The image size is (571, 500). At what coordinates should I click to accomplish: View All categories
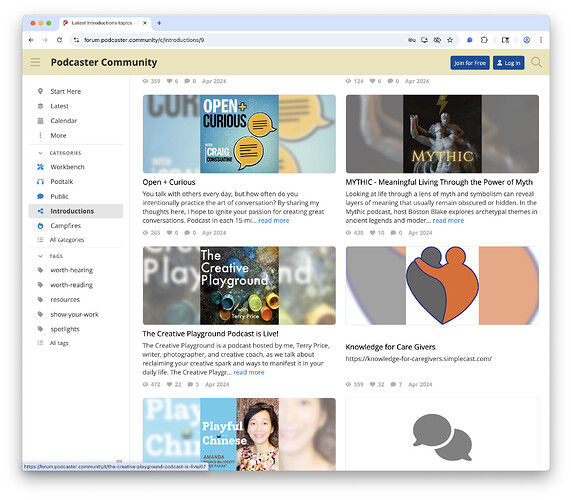pyautogui.click(x=67, y=240)
